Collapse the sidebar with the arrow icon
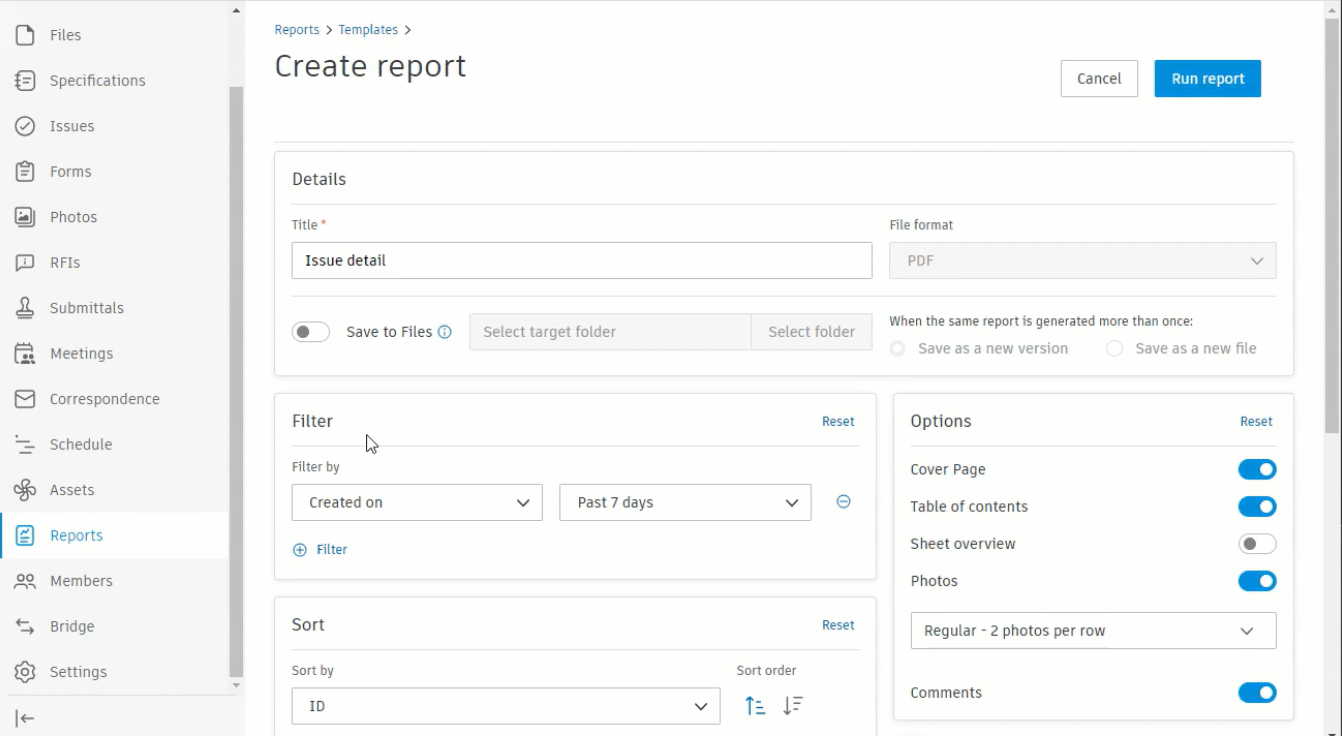This screenshot has width=1342, height=736. coord(25,718)
